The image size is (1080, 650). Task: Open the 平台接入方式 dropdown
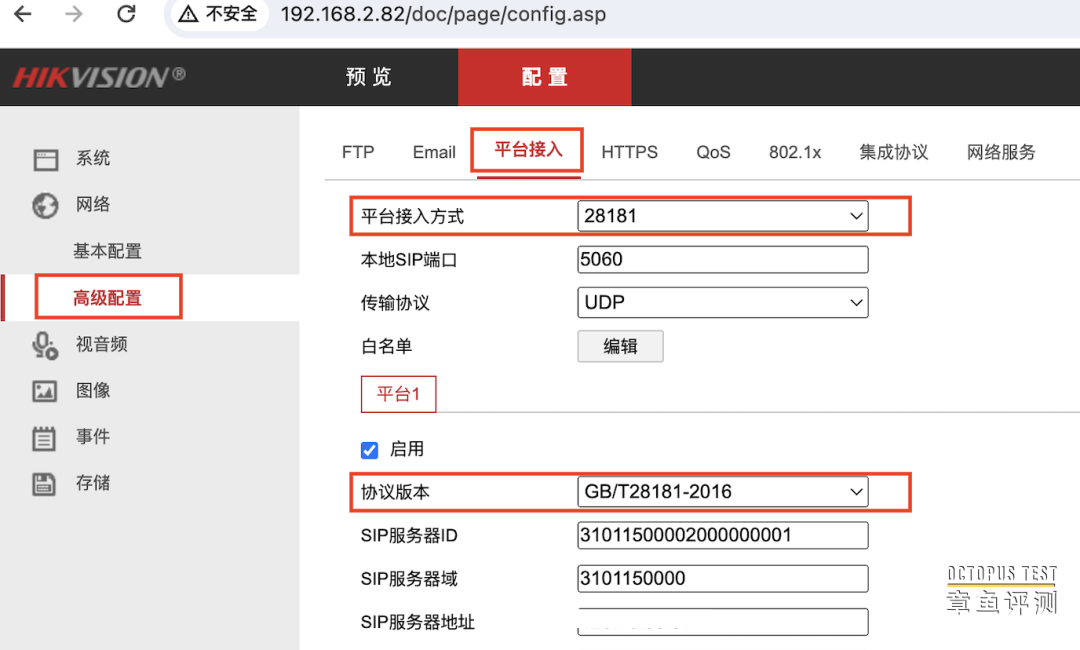pyautogui.click(x=722, y=215)
